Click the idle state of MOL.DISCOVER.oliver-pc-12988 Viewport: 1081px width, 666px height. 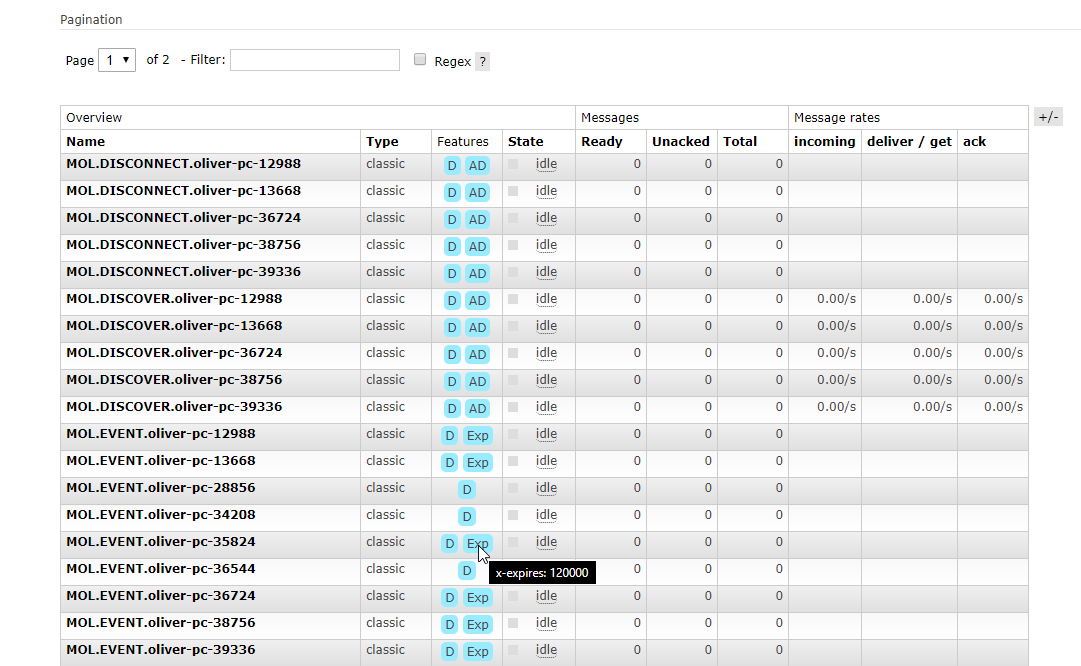click(x=546, y=299)
